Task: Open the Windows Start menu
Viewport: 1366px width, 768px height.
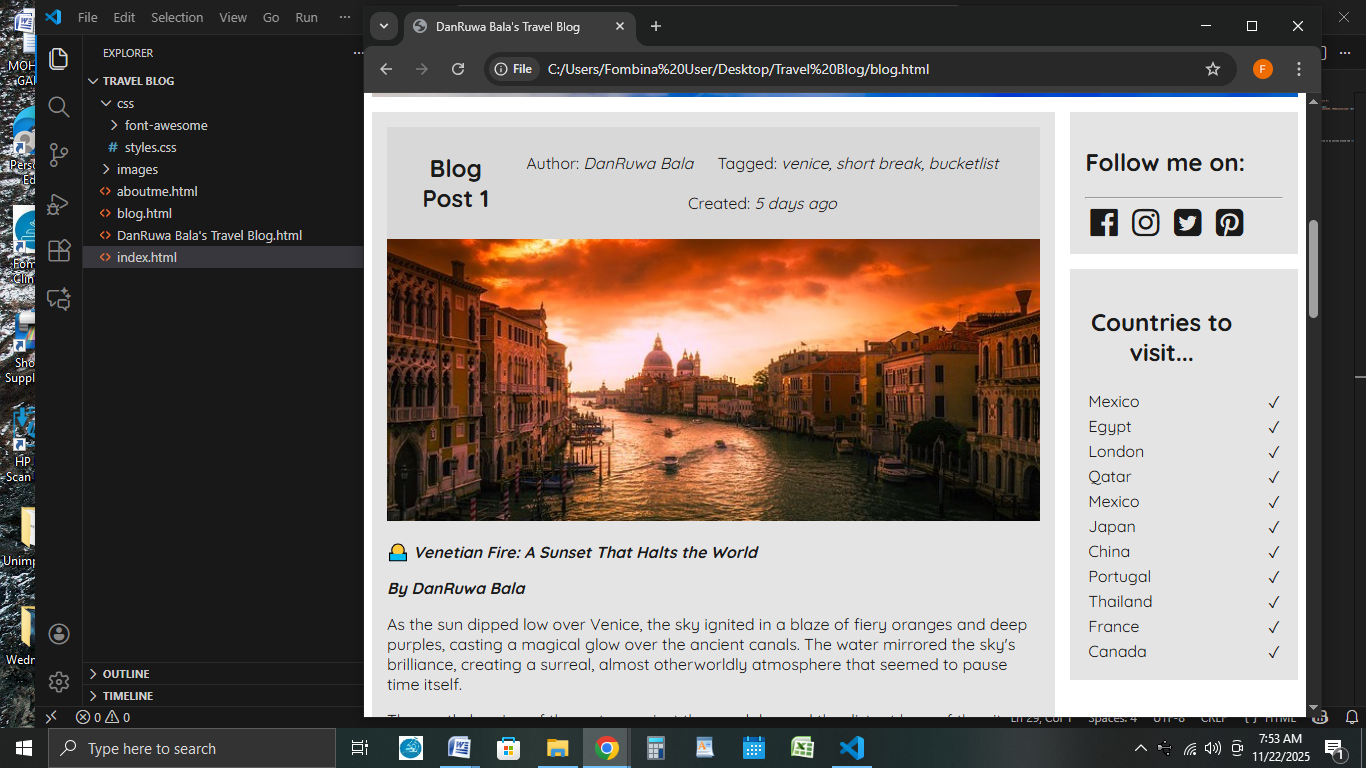Action: pyautogui.click(x=24, y=748)
